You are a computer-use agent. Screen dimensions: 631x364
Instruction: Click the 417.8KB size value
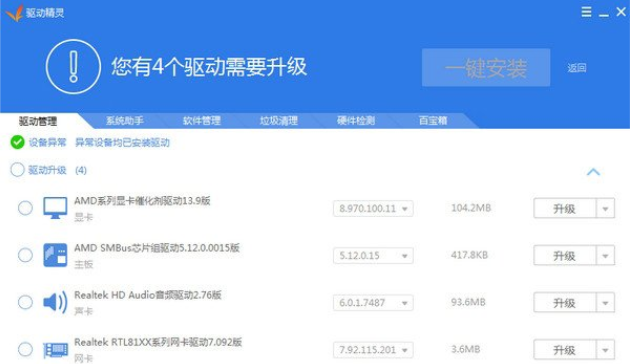469,255
